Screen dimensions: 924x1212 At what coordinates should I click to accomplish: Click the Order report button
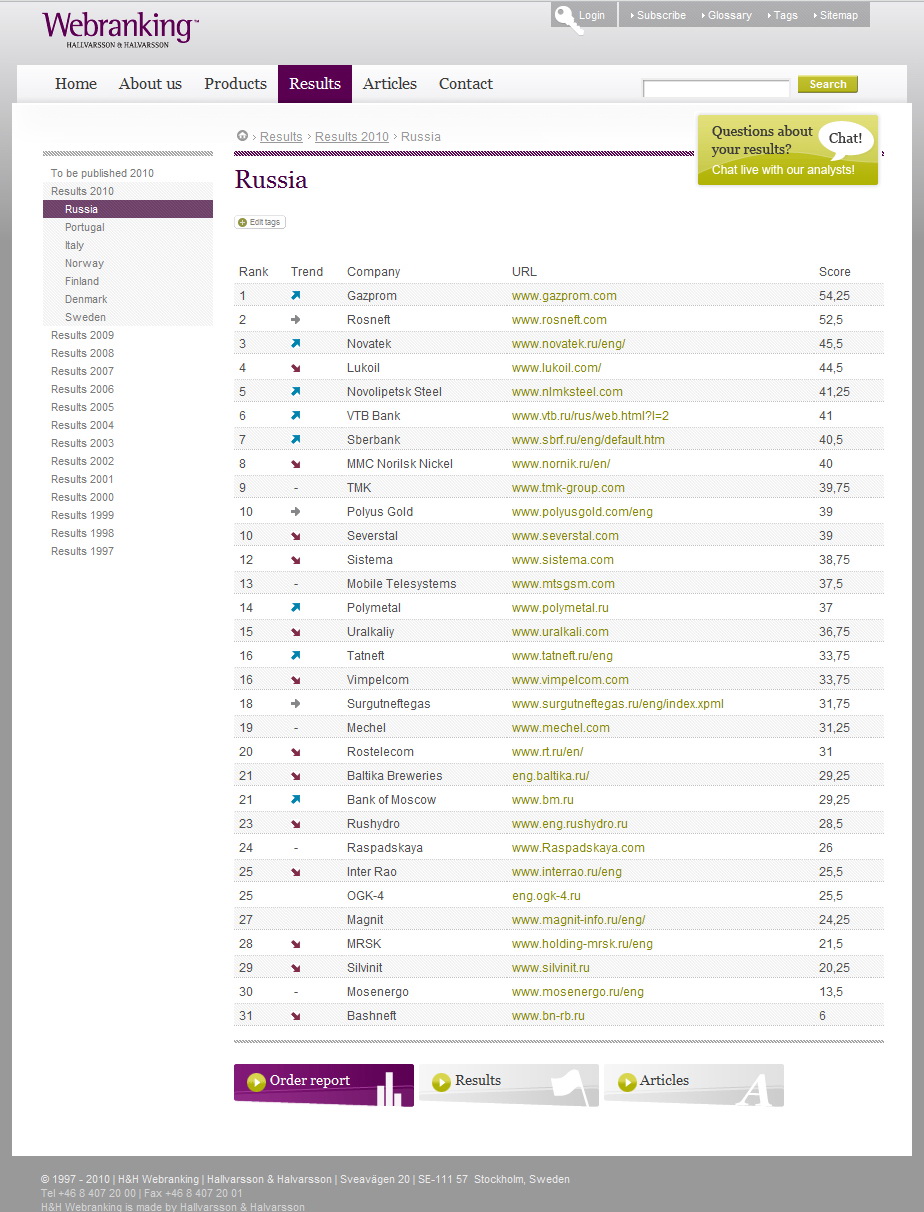click(x=324, y=1085)
